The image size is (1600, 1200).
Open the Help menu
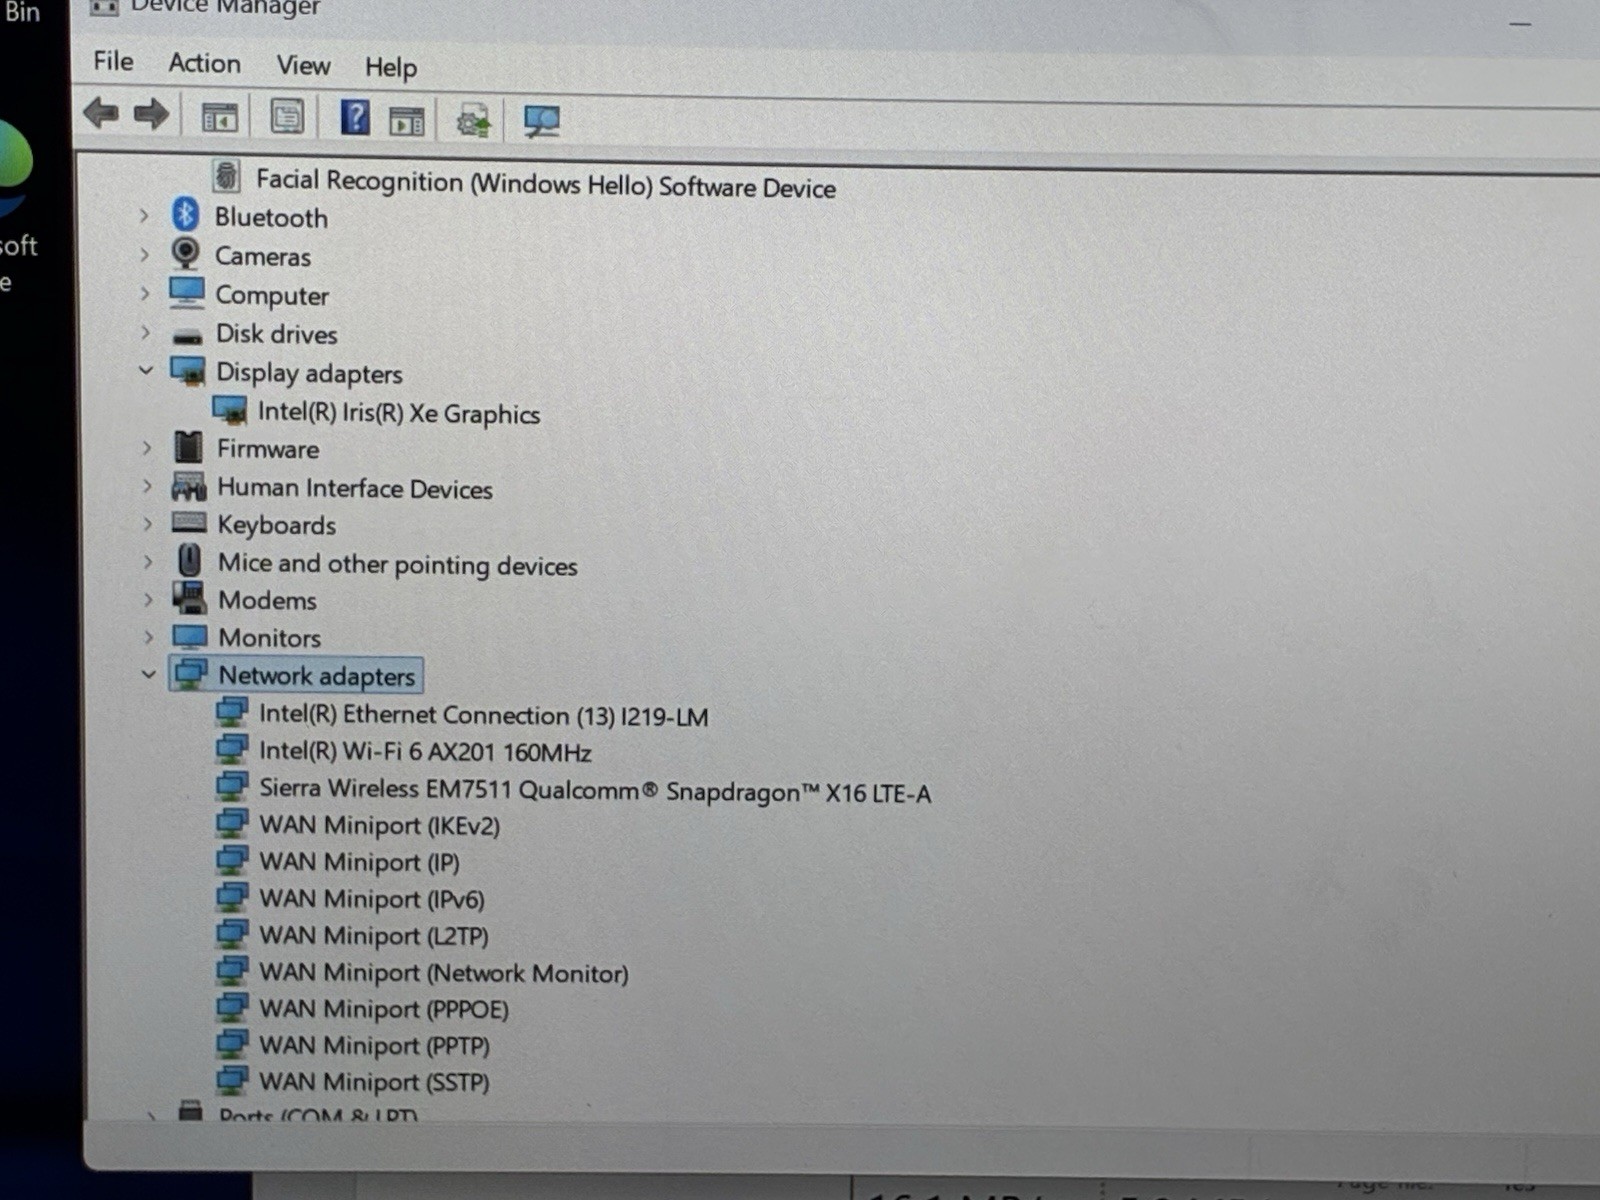click(x=391, y=67)
